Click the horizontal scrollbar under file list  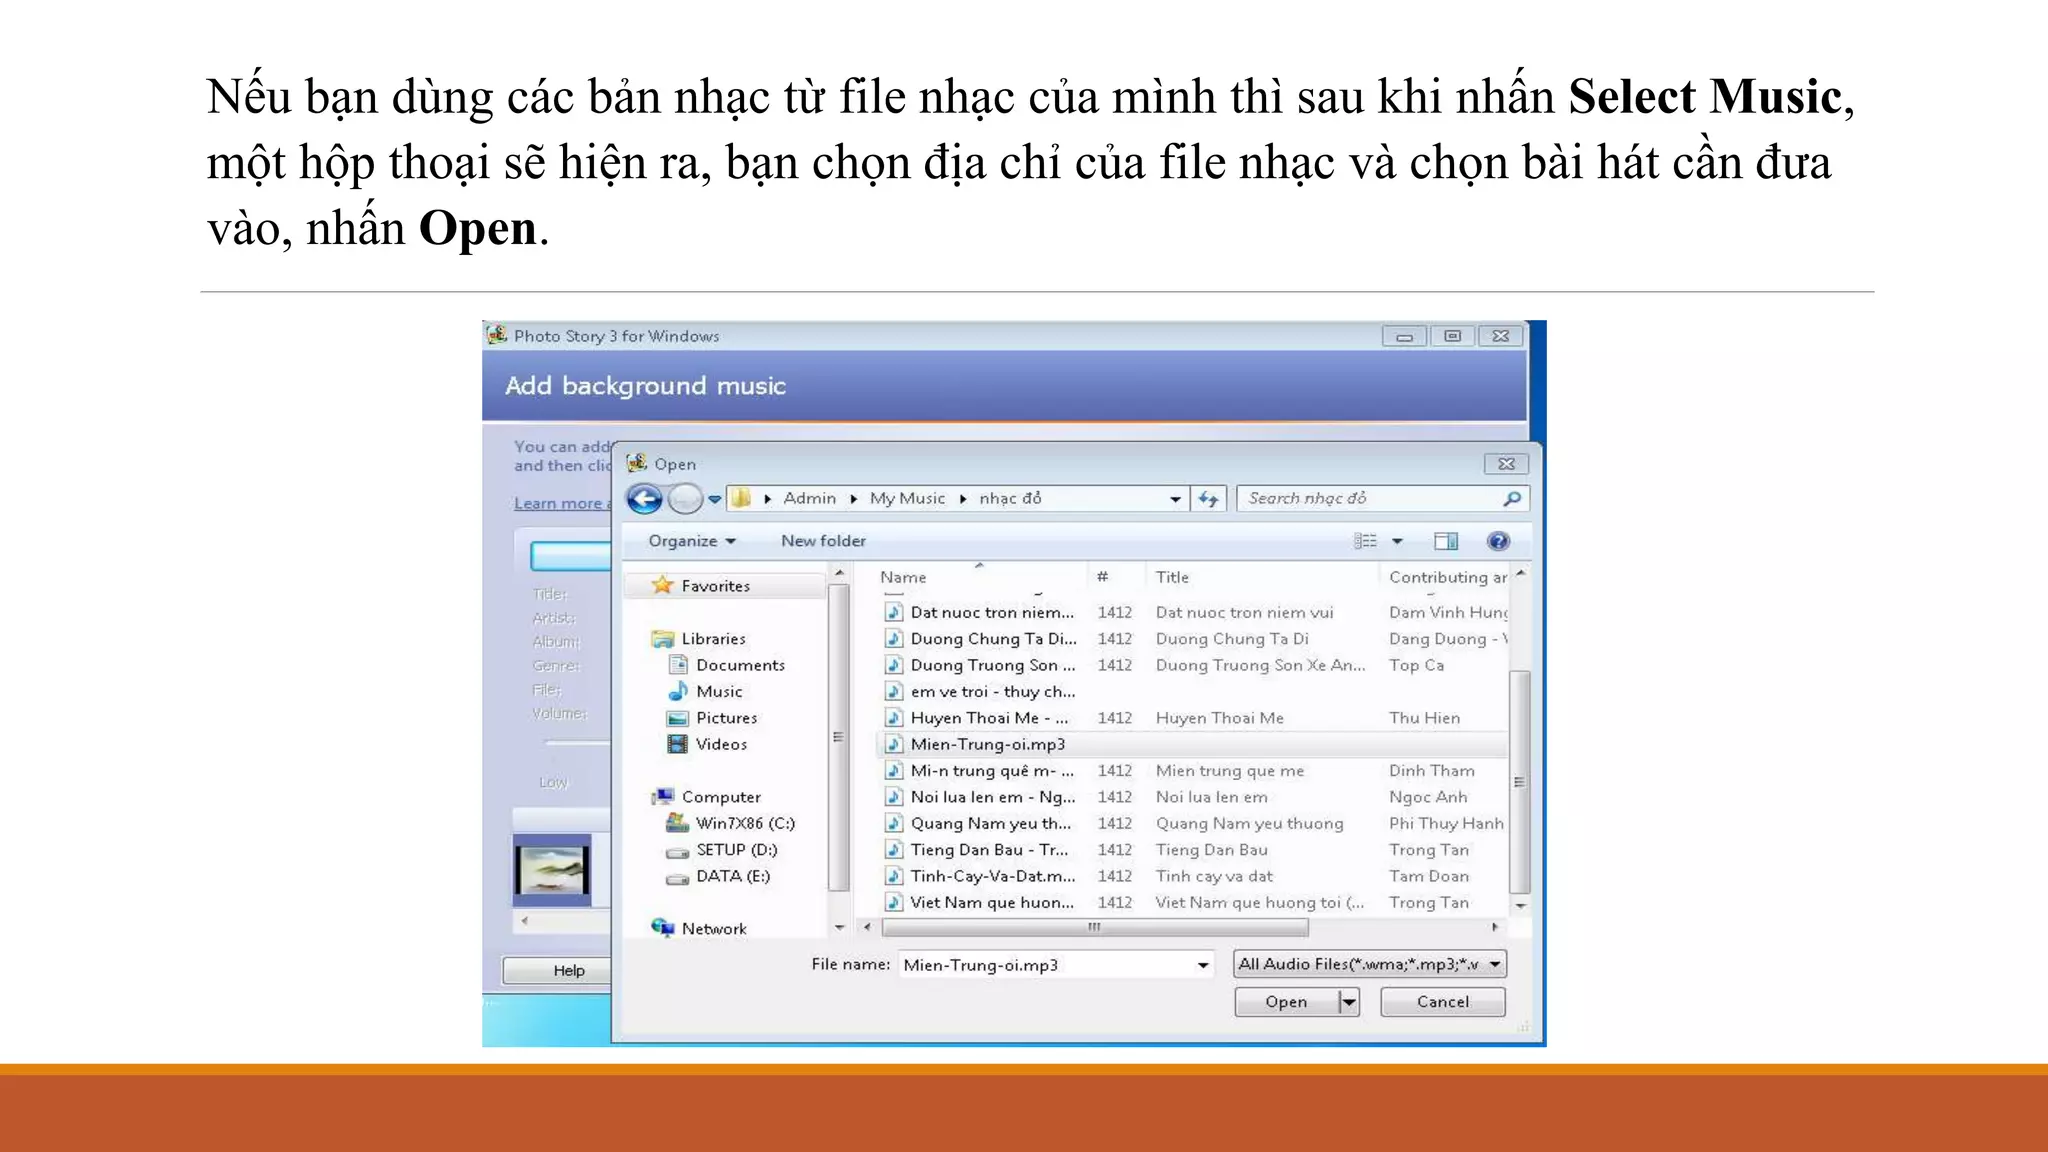click(x=1094, y=928)
